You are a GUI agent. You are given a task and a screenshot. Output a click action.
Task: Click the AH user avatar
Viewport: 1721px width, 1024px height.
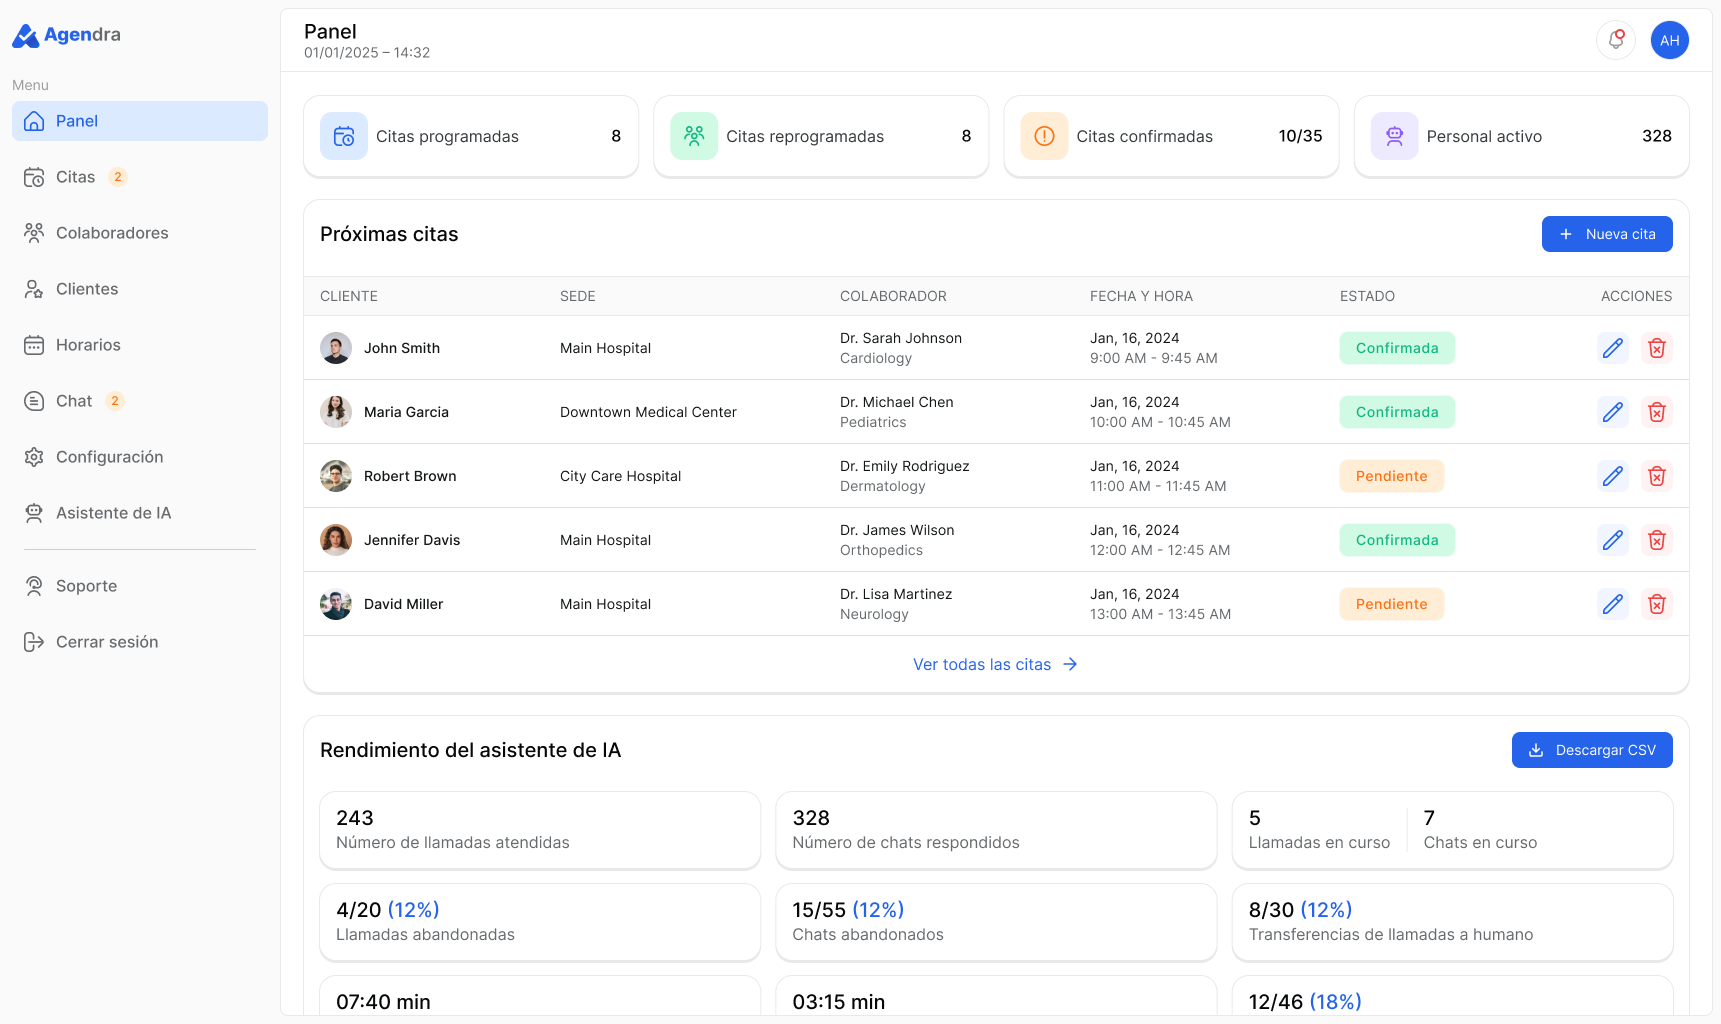click(1670, 40)
